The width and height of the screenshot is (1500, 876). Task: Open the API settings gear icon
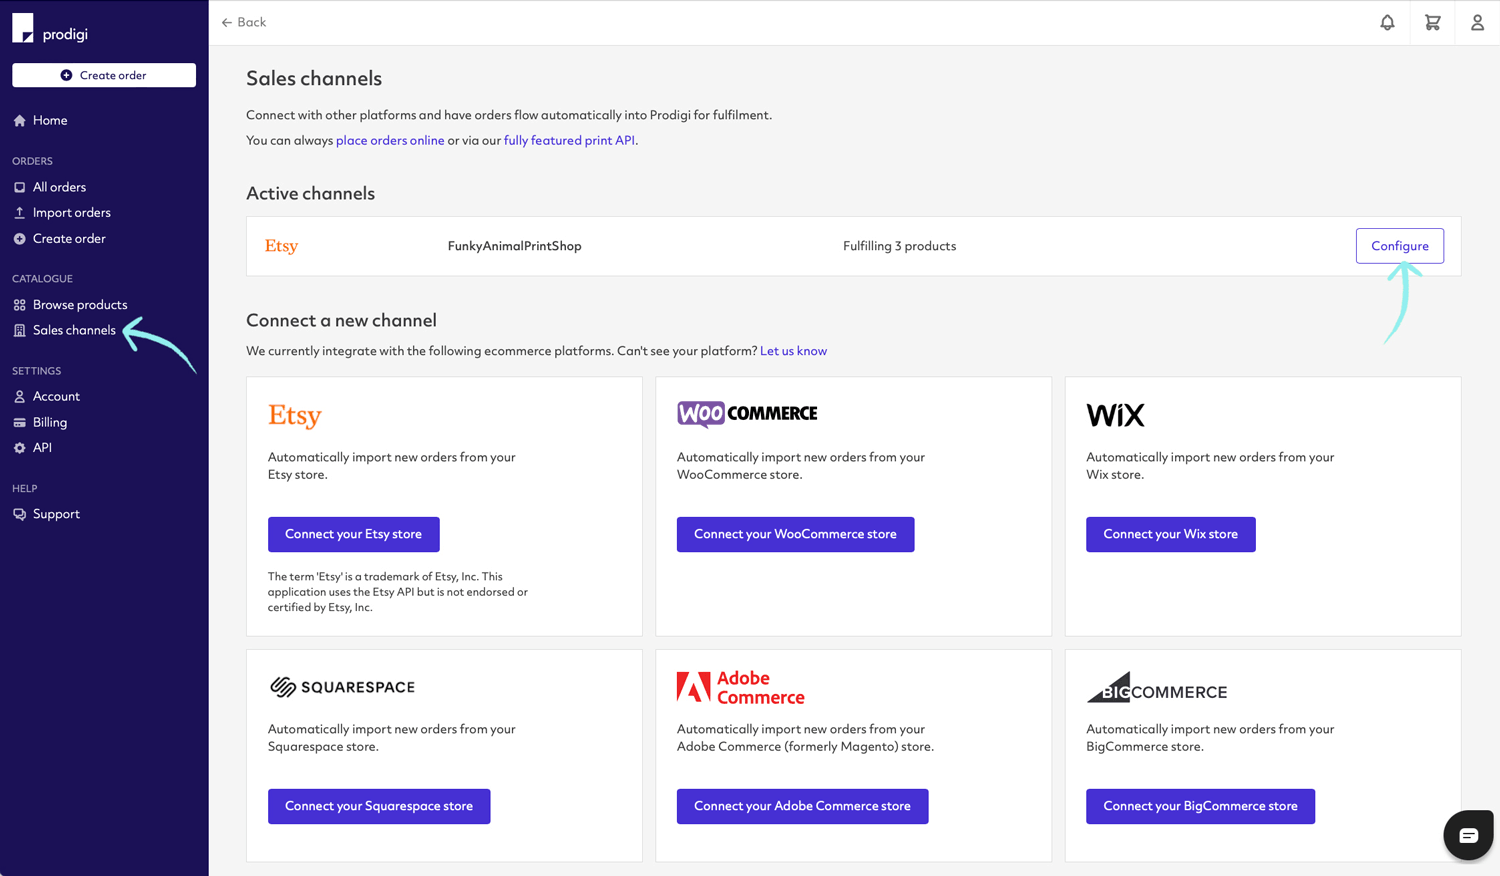(x=19, y=447)
